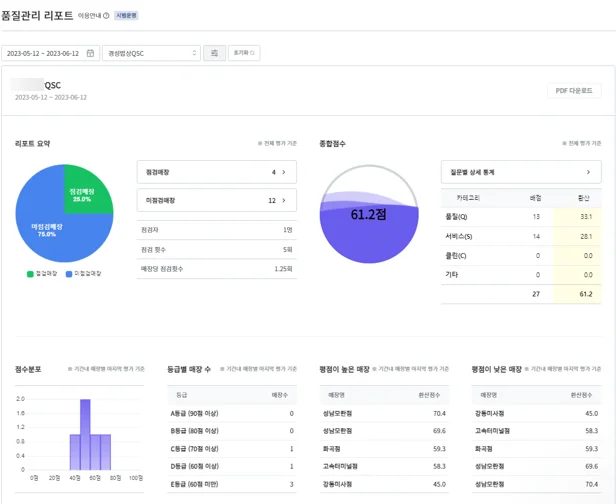Select 고속터미널점 58.3 in 평점이 높은 매장
616x504 pixels.
384,466
